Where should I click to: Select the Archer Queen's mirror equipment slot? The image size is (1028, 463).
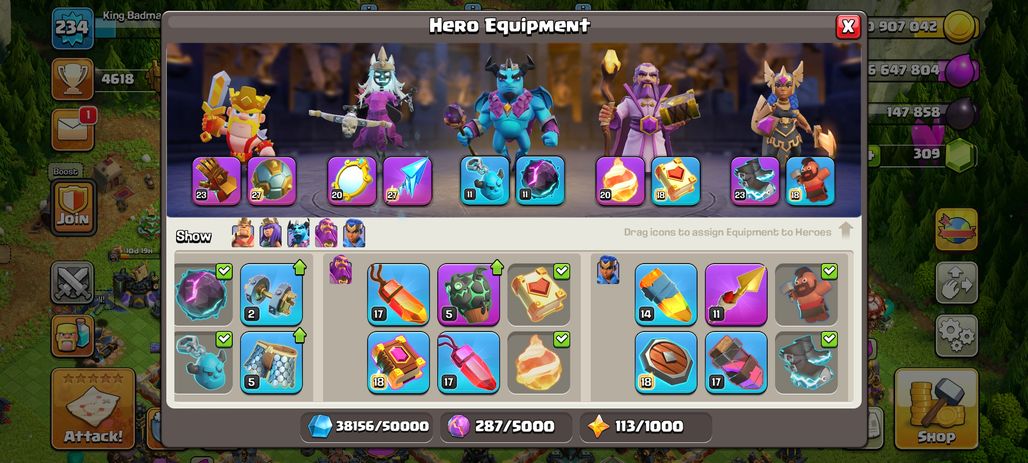pyautogui.click(x=352, y=181)
